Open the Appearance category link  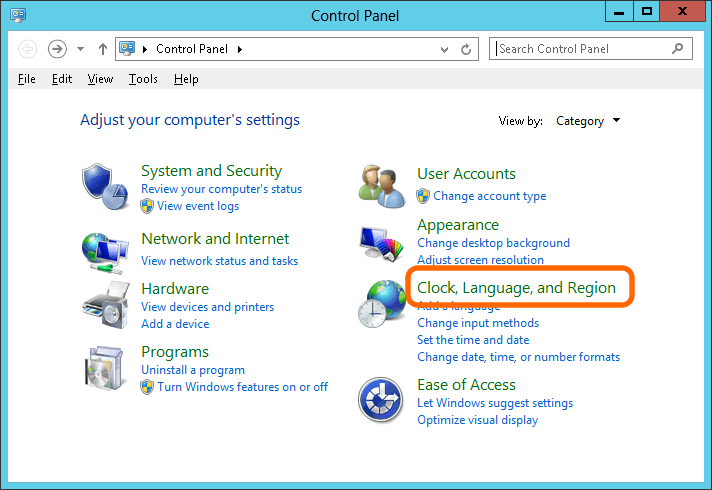458,225
